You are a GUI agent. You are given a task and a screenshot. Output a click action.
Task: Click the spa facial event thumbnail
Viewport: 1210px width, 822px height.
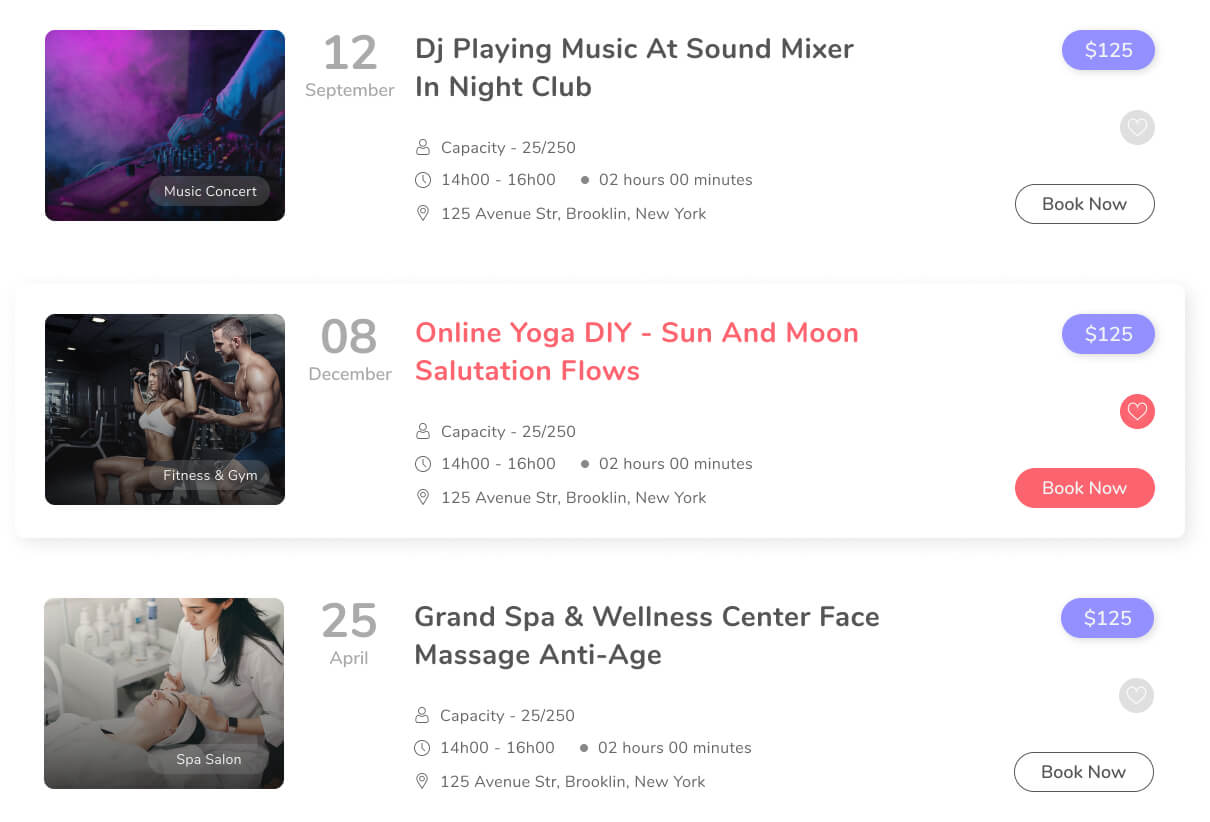click(x=164, y=680)
